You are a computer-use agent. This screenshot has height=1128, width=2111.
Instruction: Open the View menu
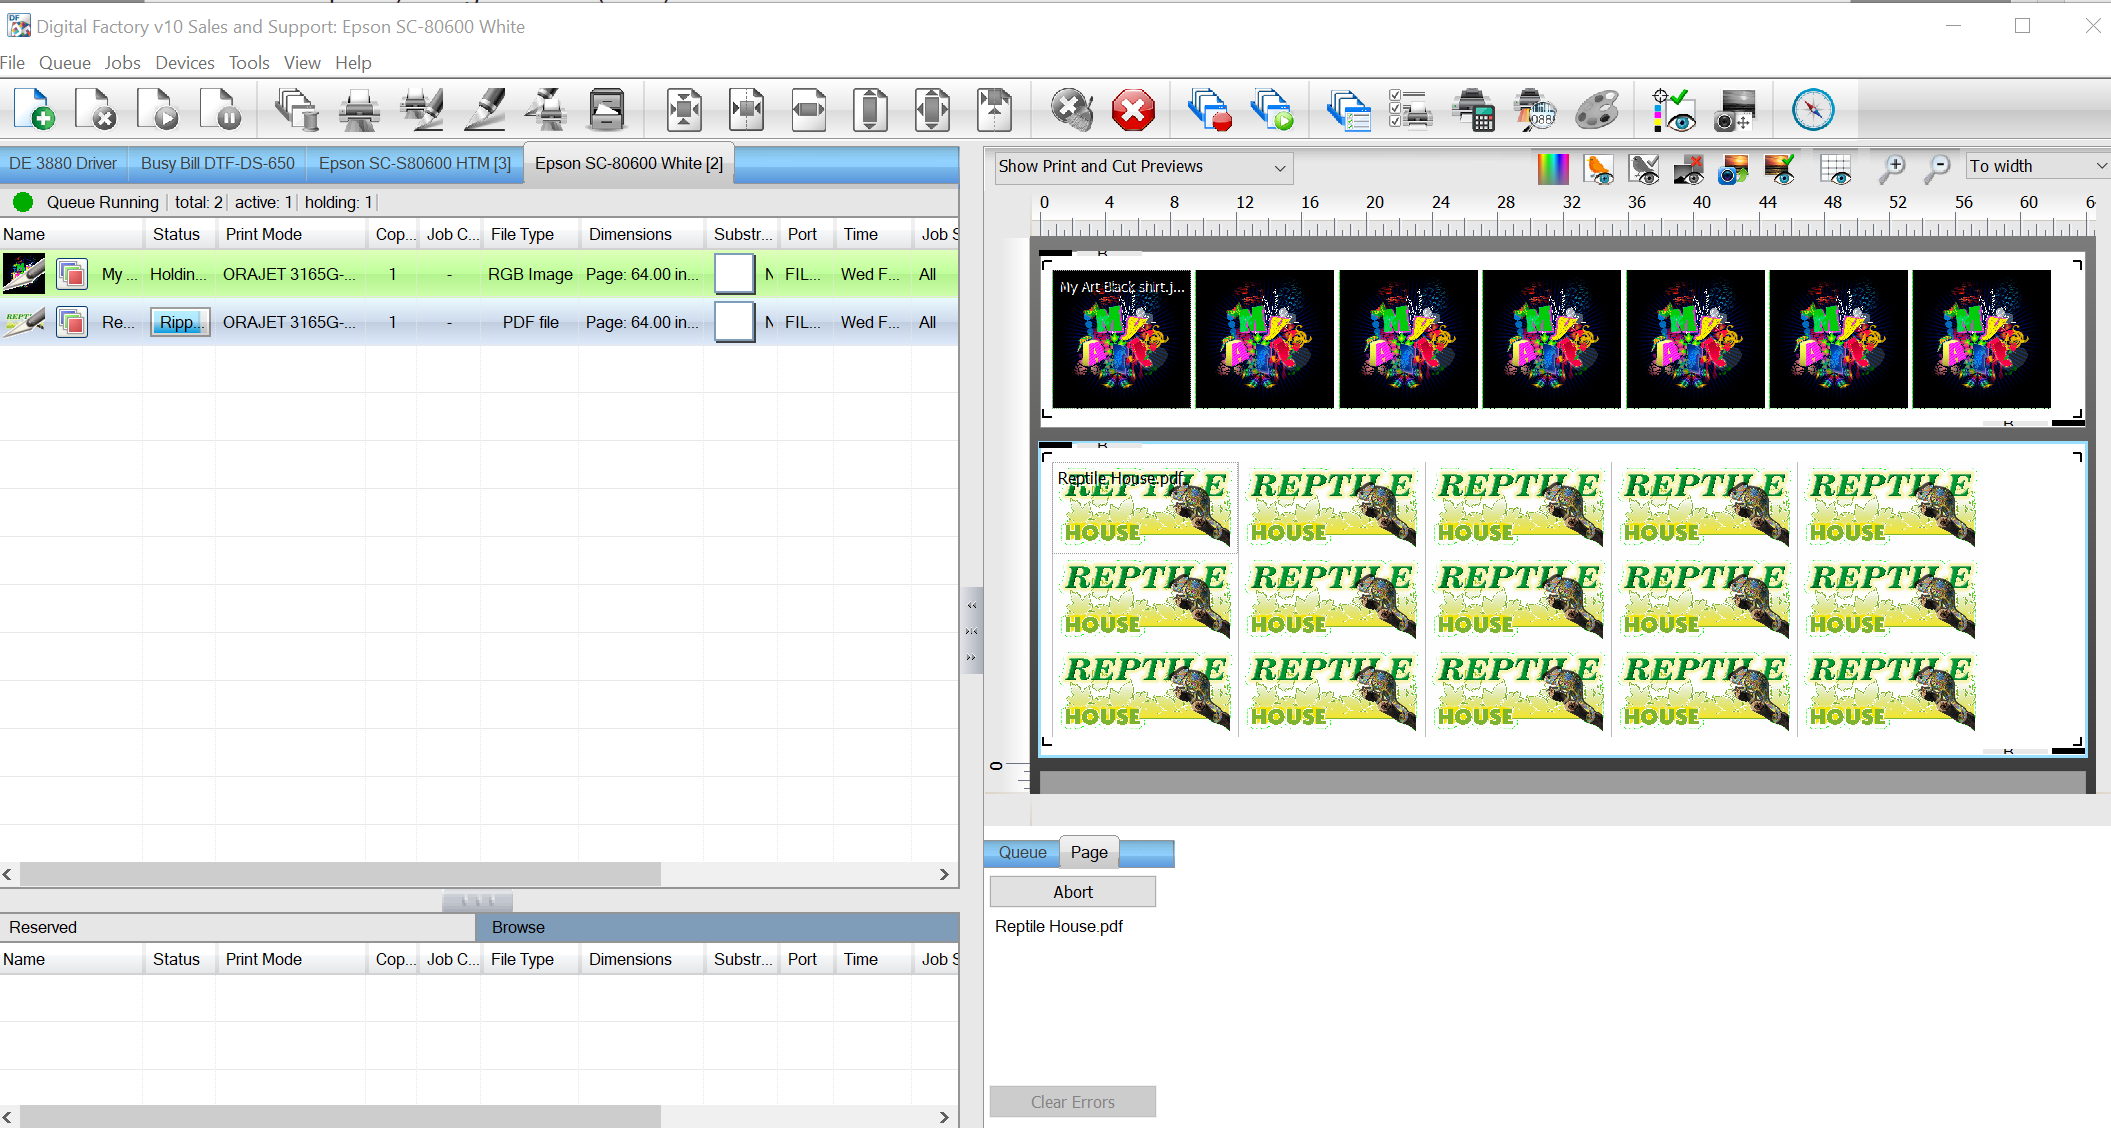coord(302,63)
